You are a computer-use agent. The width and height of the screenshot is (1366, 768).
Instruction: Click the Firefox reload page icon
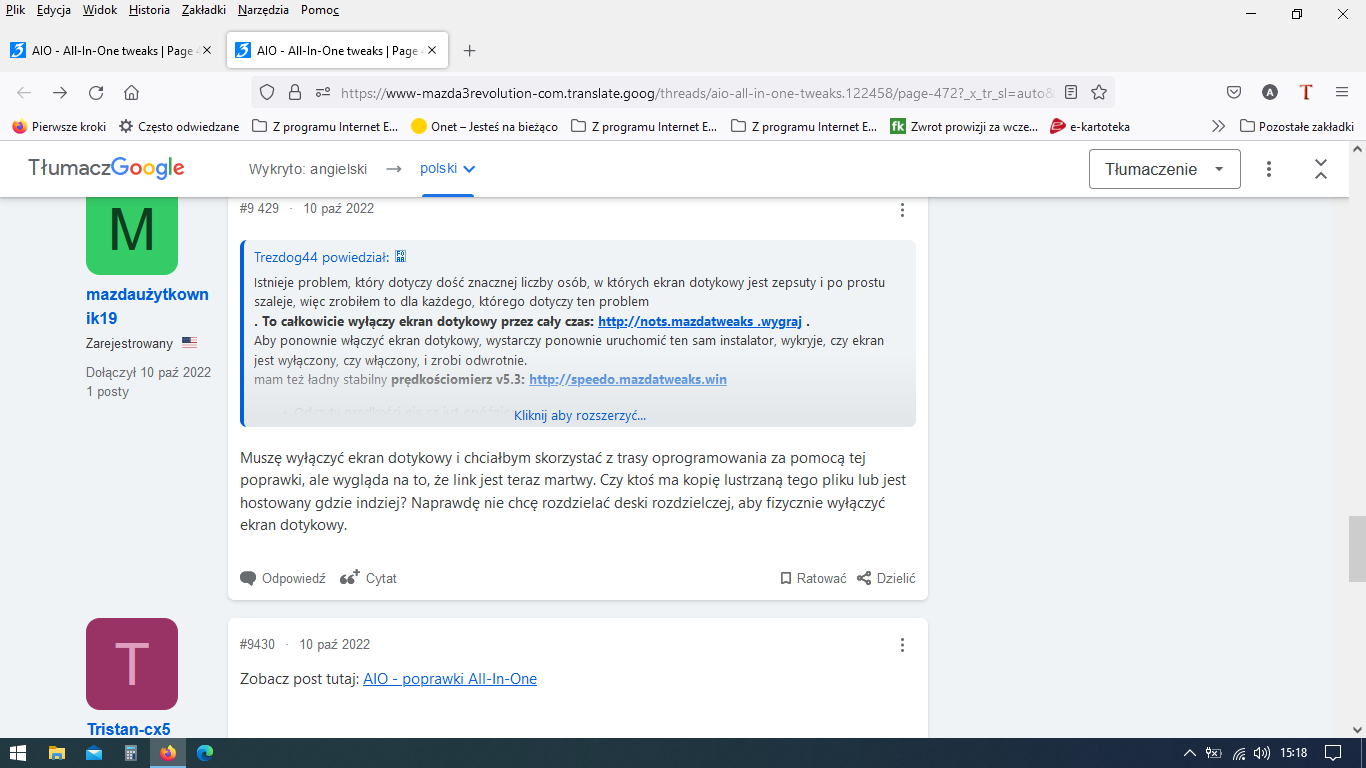[96, 92]
